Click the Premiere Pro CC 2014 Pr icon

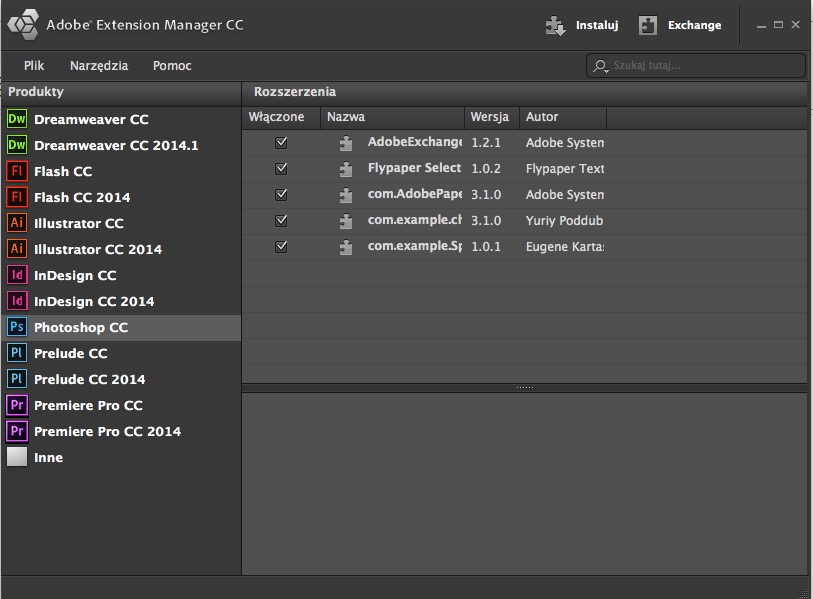(x=17, y=431)
